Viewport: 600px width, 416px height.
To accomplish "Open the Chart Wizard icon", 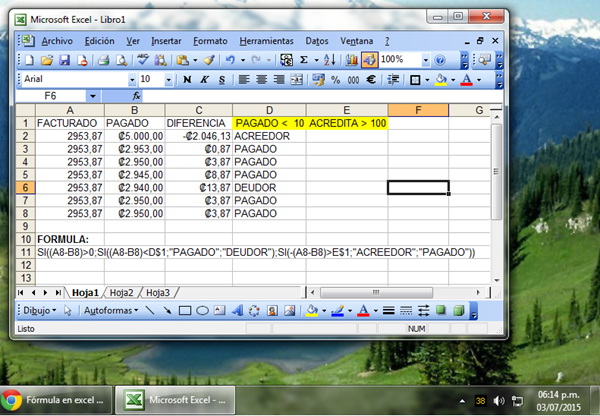I will pos(351,60).
